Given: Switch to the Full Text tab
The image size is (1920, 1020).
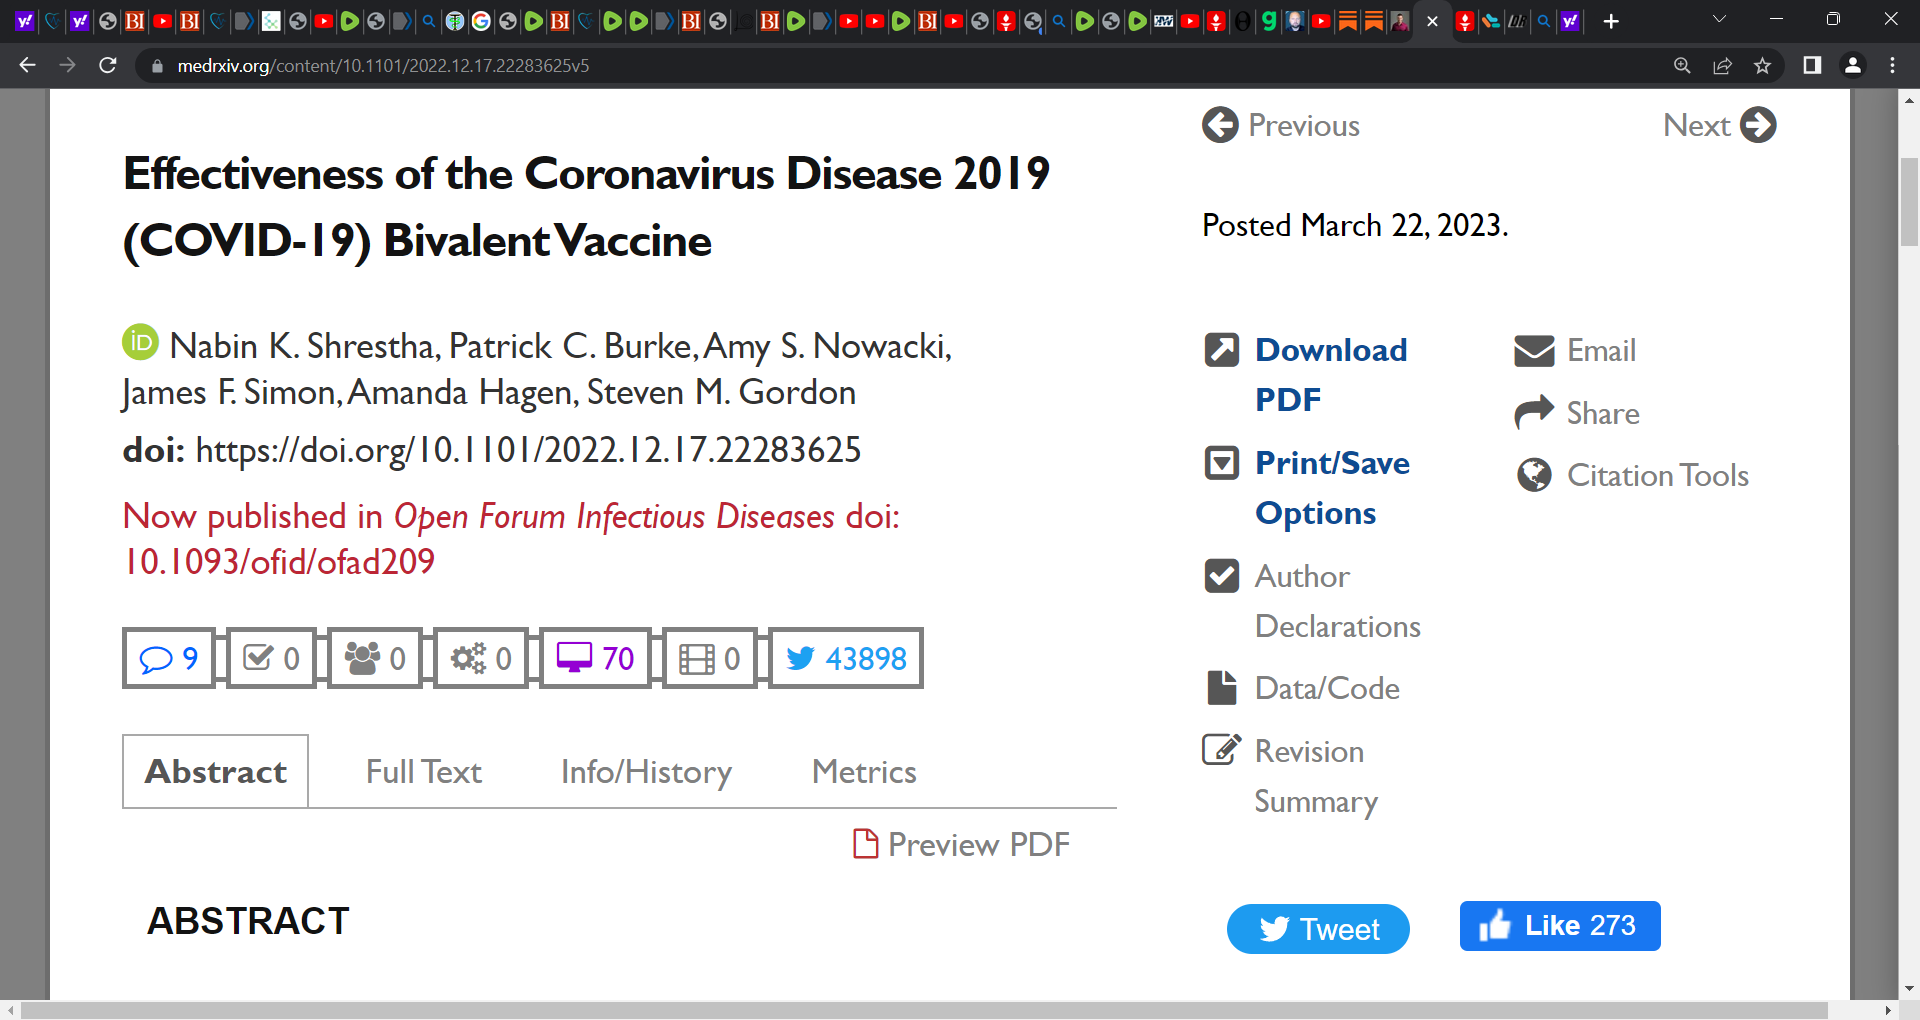Looking at the screenshot, I should tap(423, 772).
